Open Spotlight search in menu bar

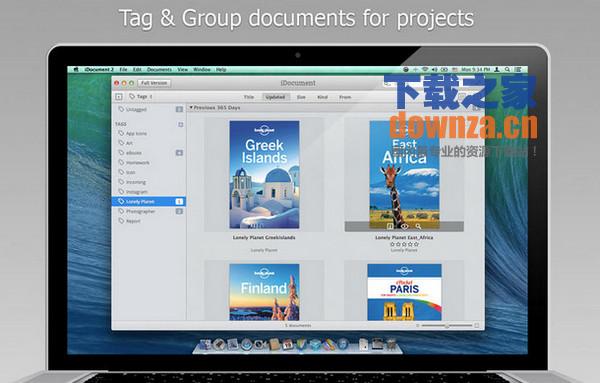coord(507,70)
